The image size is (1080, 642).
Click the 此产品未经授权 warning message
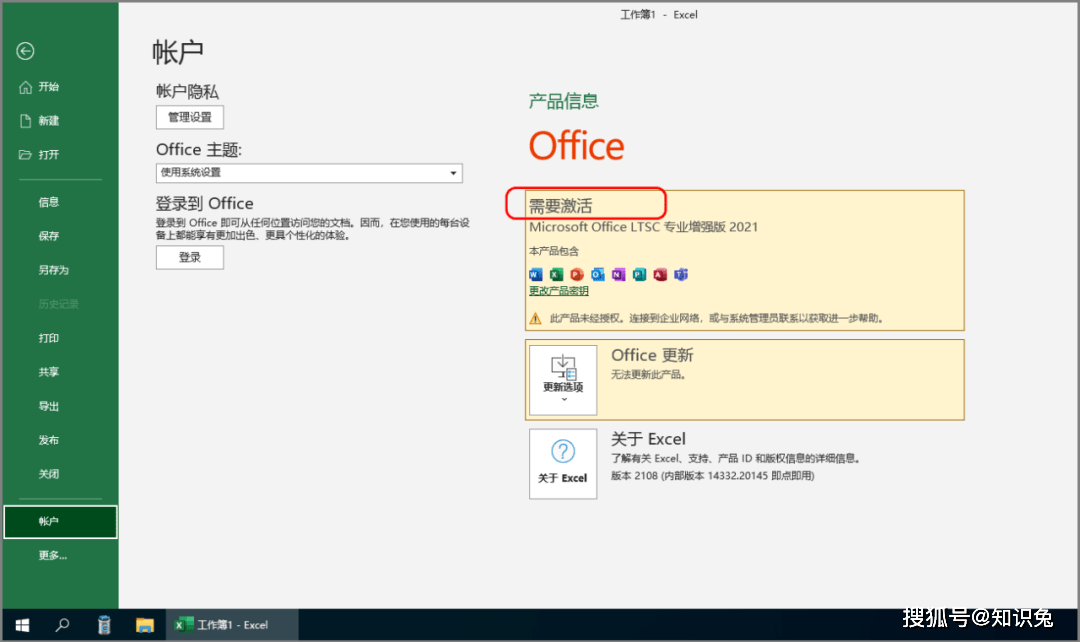point(716,318)
